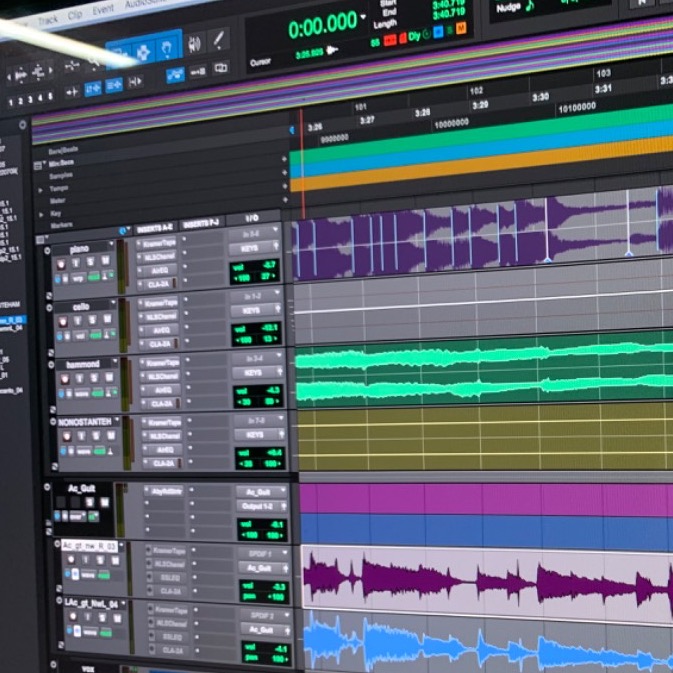Record-arm the cello track

pos(63,322)
